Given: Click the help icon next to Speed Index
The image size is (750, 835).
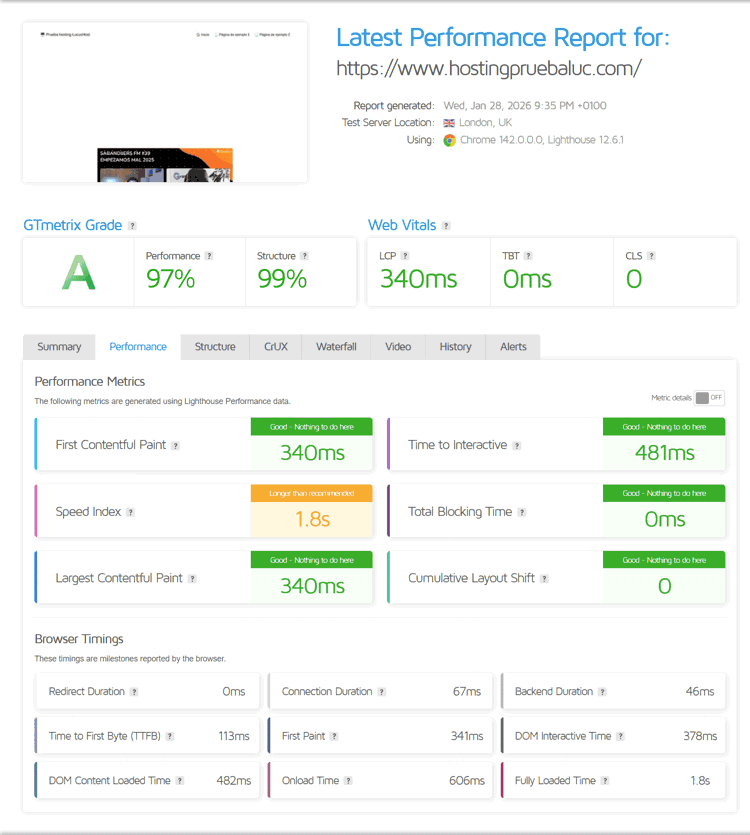Looking at the screenshot, I should [130, 512].
